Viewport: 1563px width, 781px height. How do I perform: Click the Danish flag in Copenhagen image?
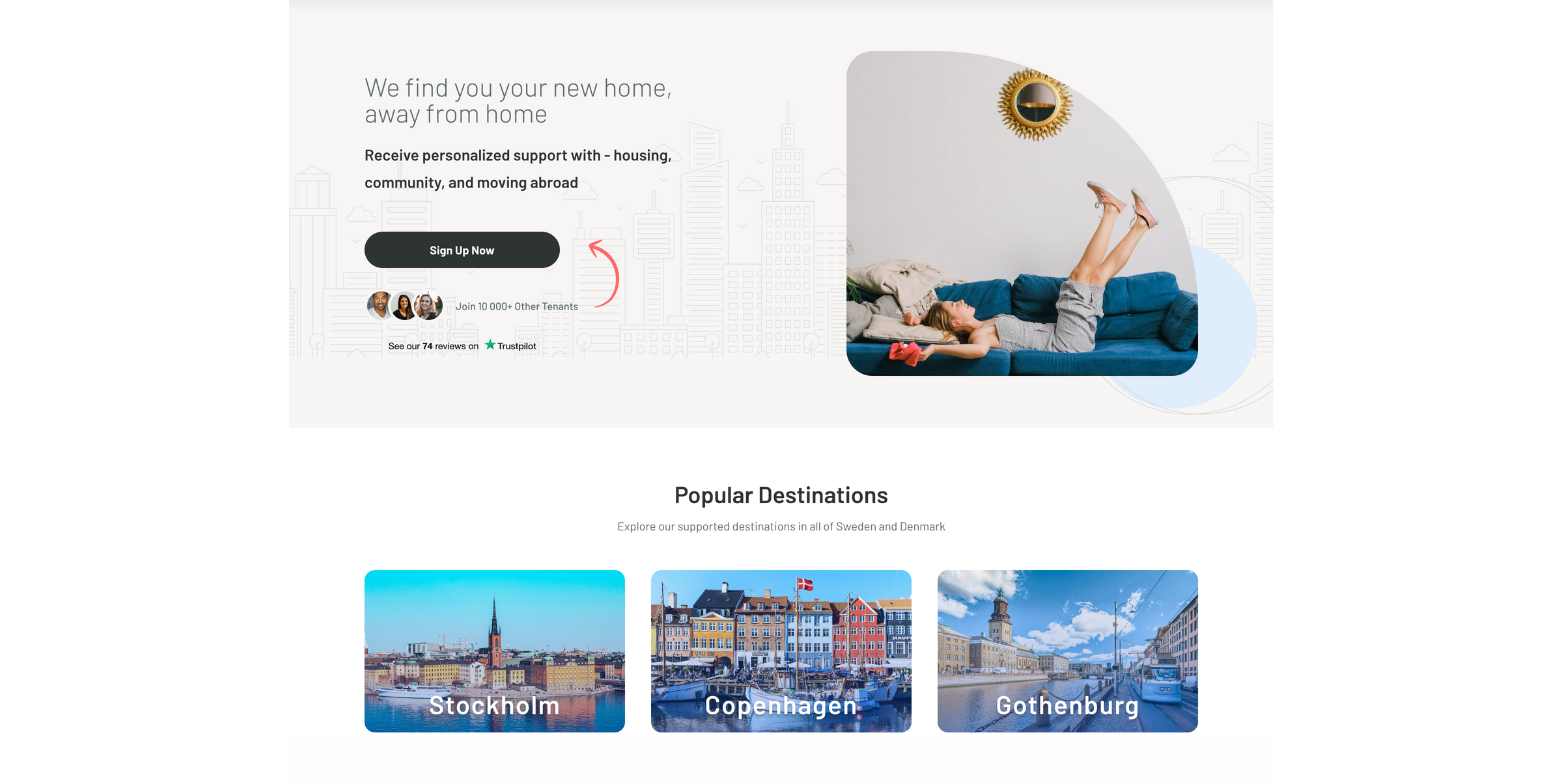pyautogui.click(x=805, y=584)
